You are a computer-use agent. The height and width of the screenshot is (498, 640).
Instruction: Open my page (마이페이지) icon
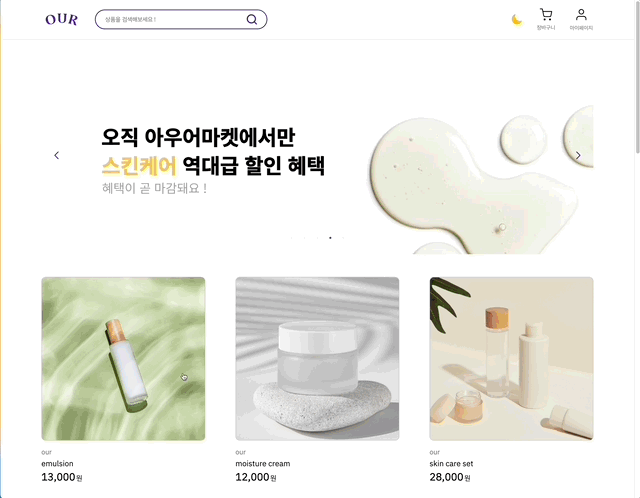pos(581,19)
